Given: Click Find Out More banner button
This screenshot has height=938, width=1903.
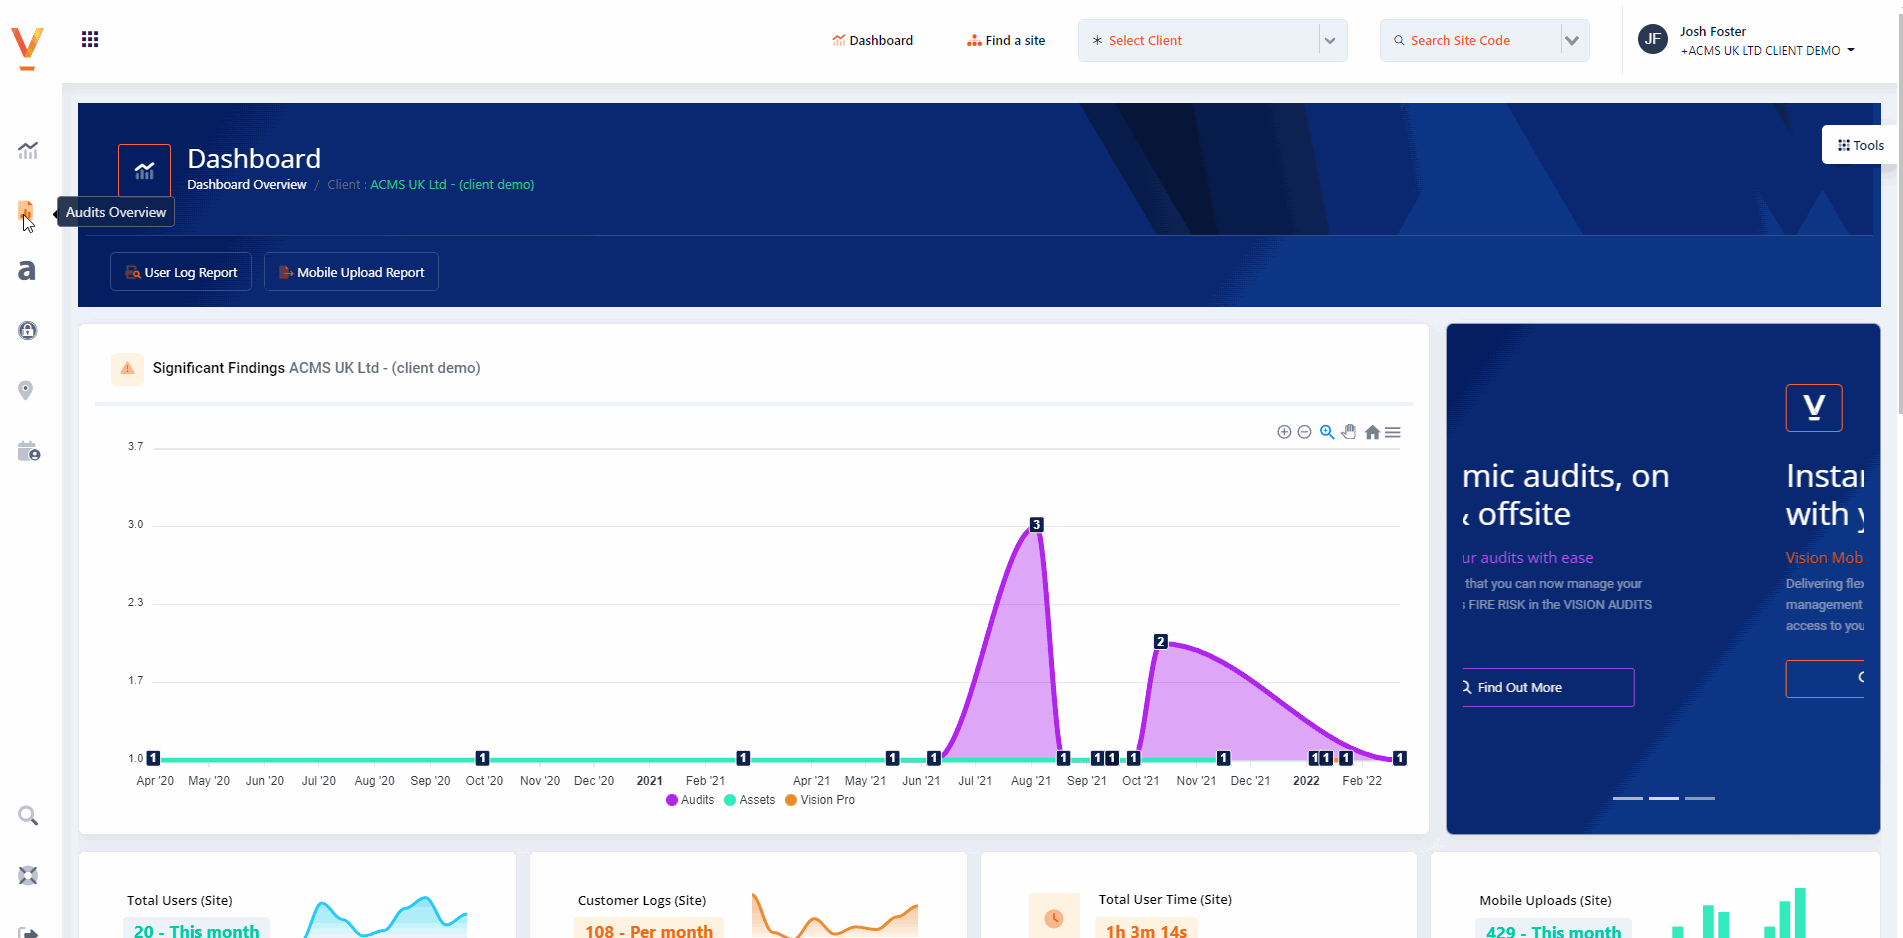Looking at the screenshot, I should click(x=1548, y=687).
